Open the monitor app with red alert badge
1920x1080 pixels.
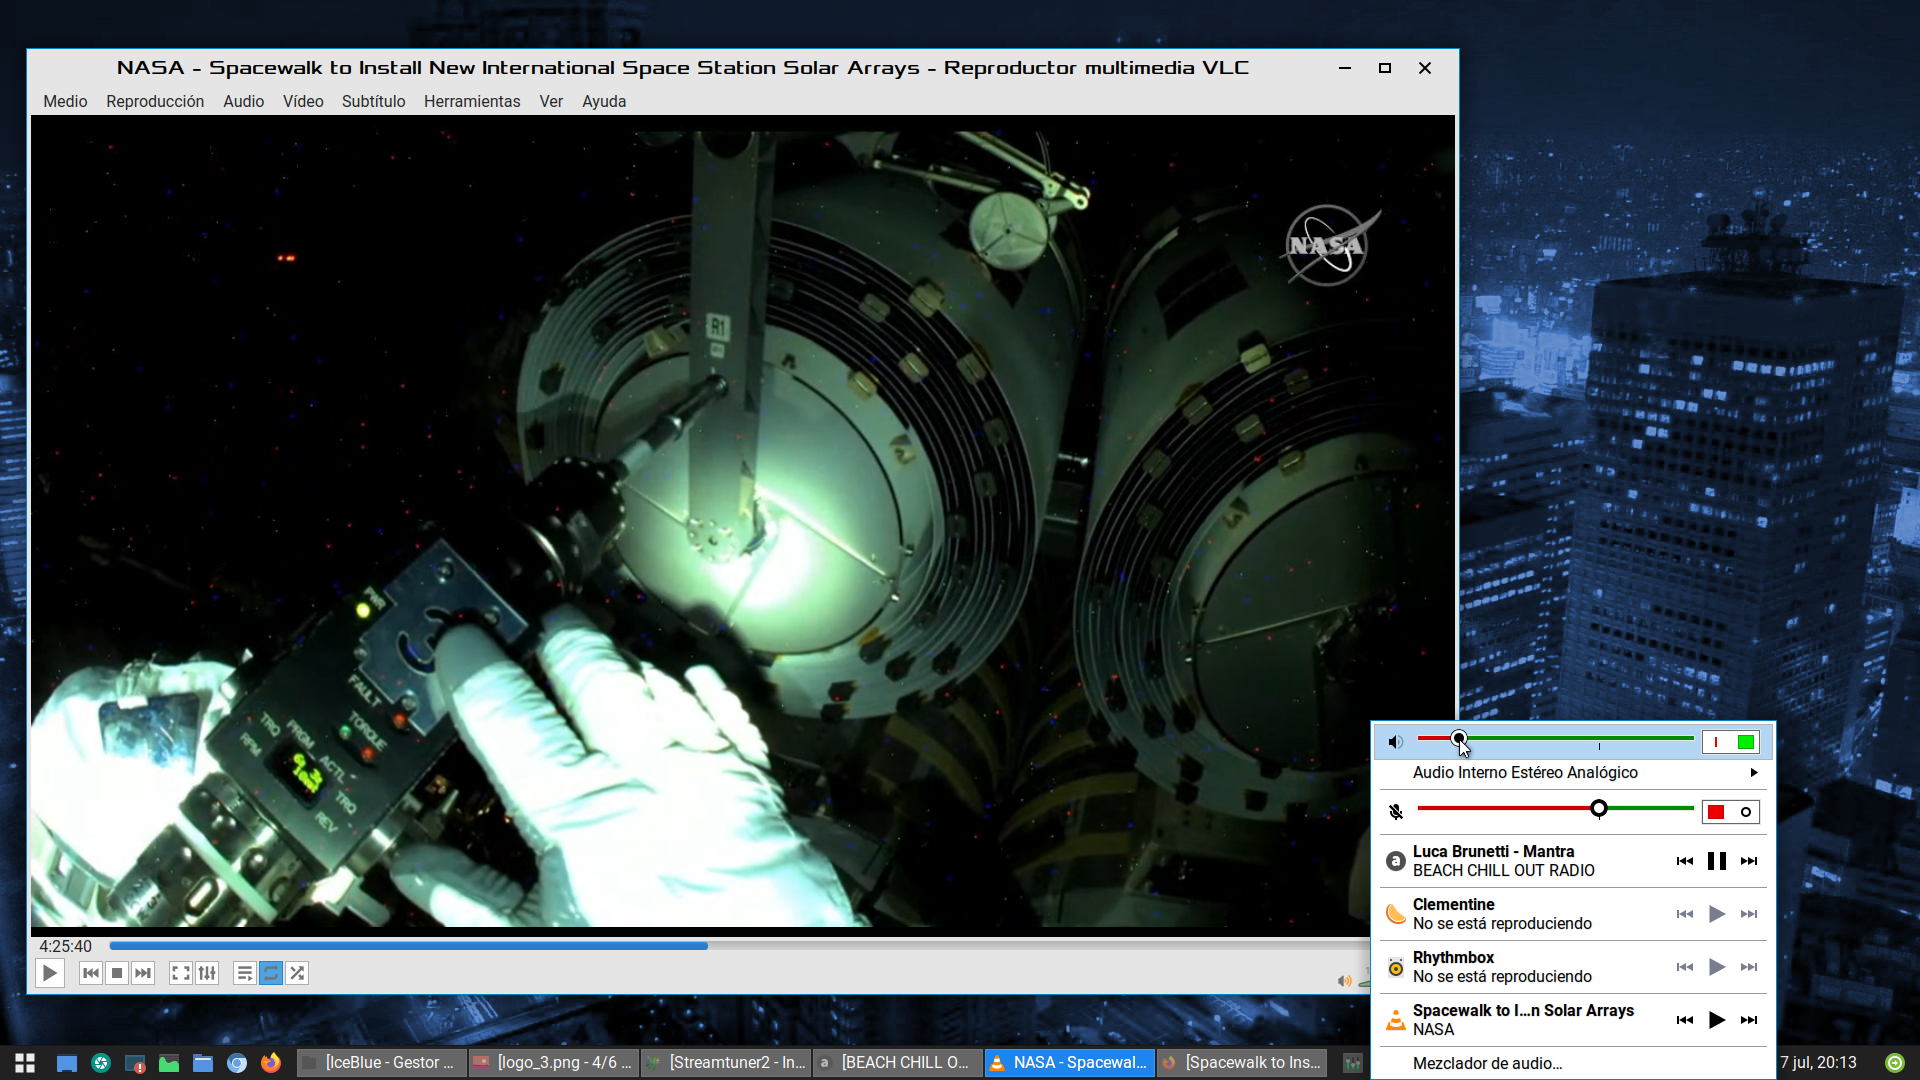pyautogui.click(x=135, y=1063)
